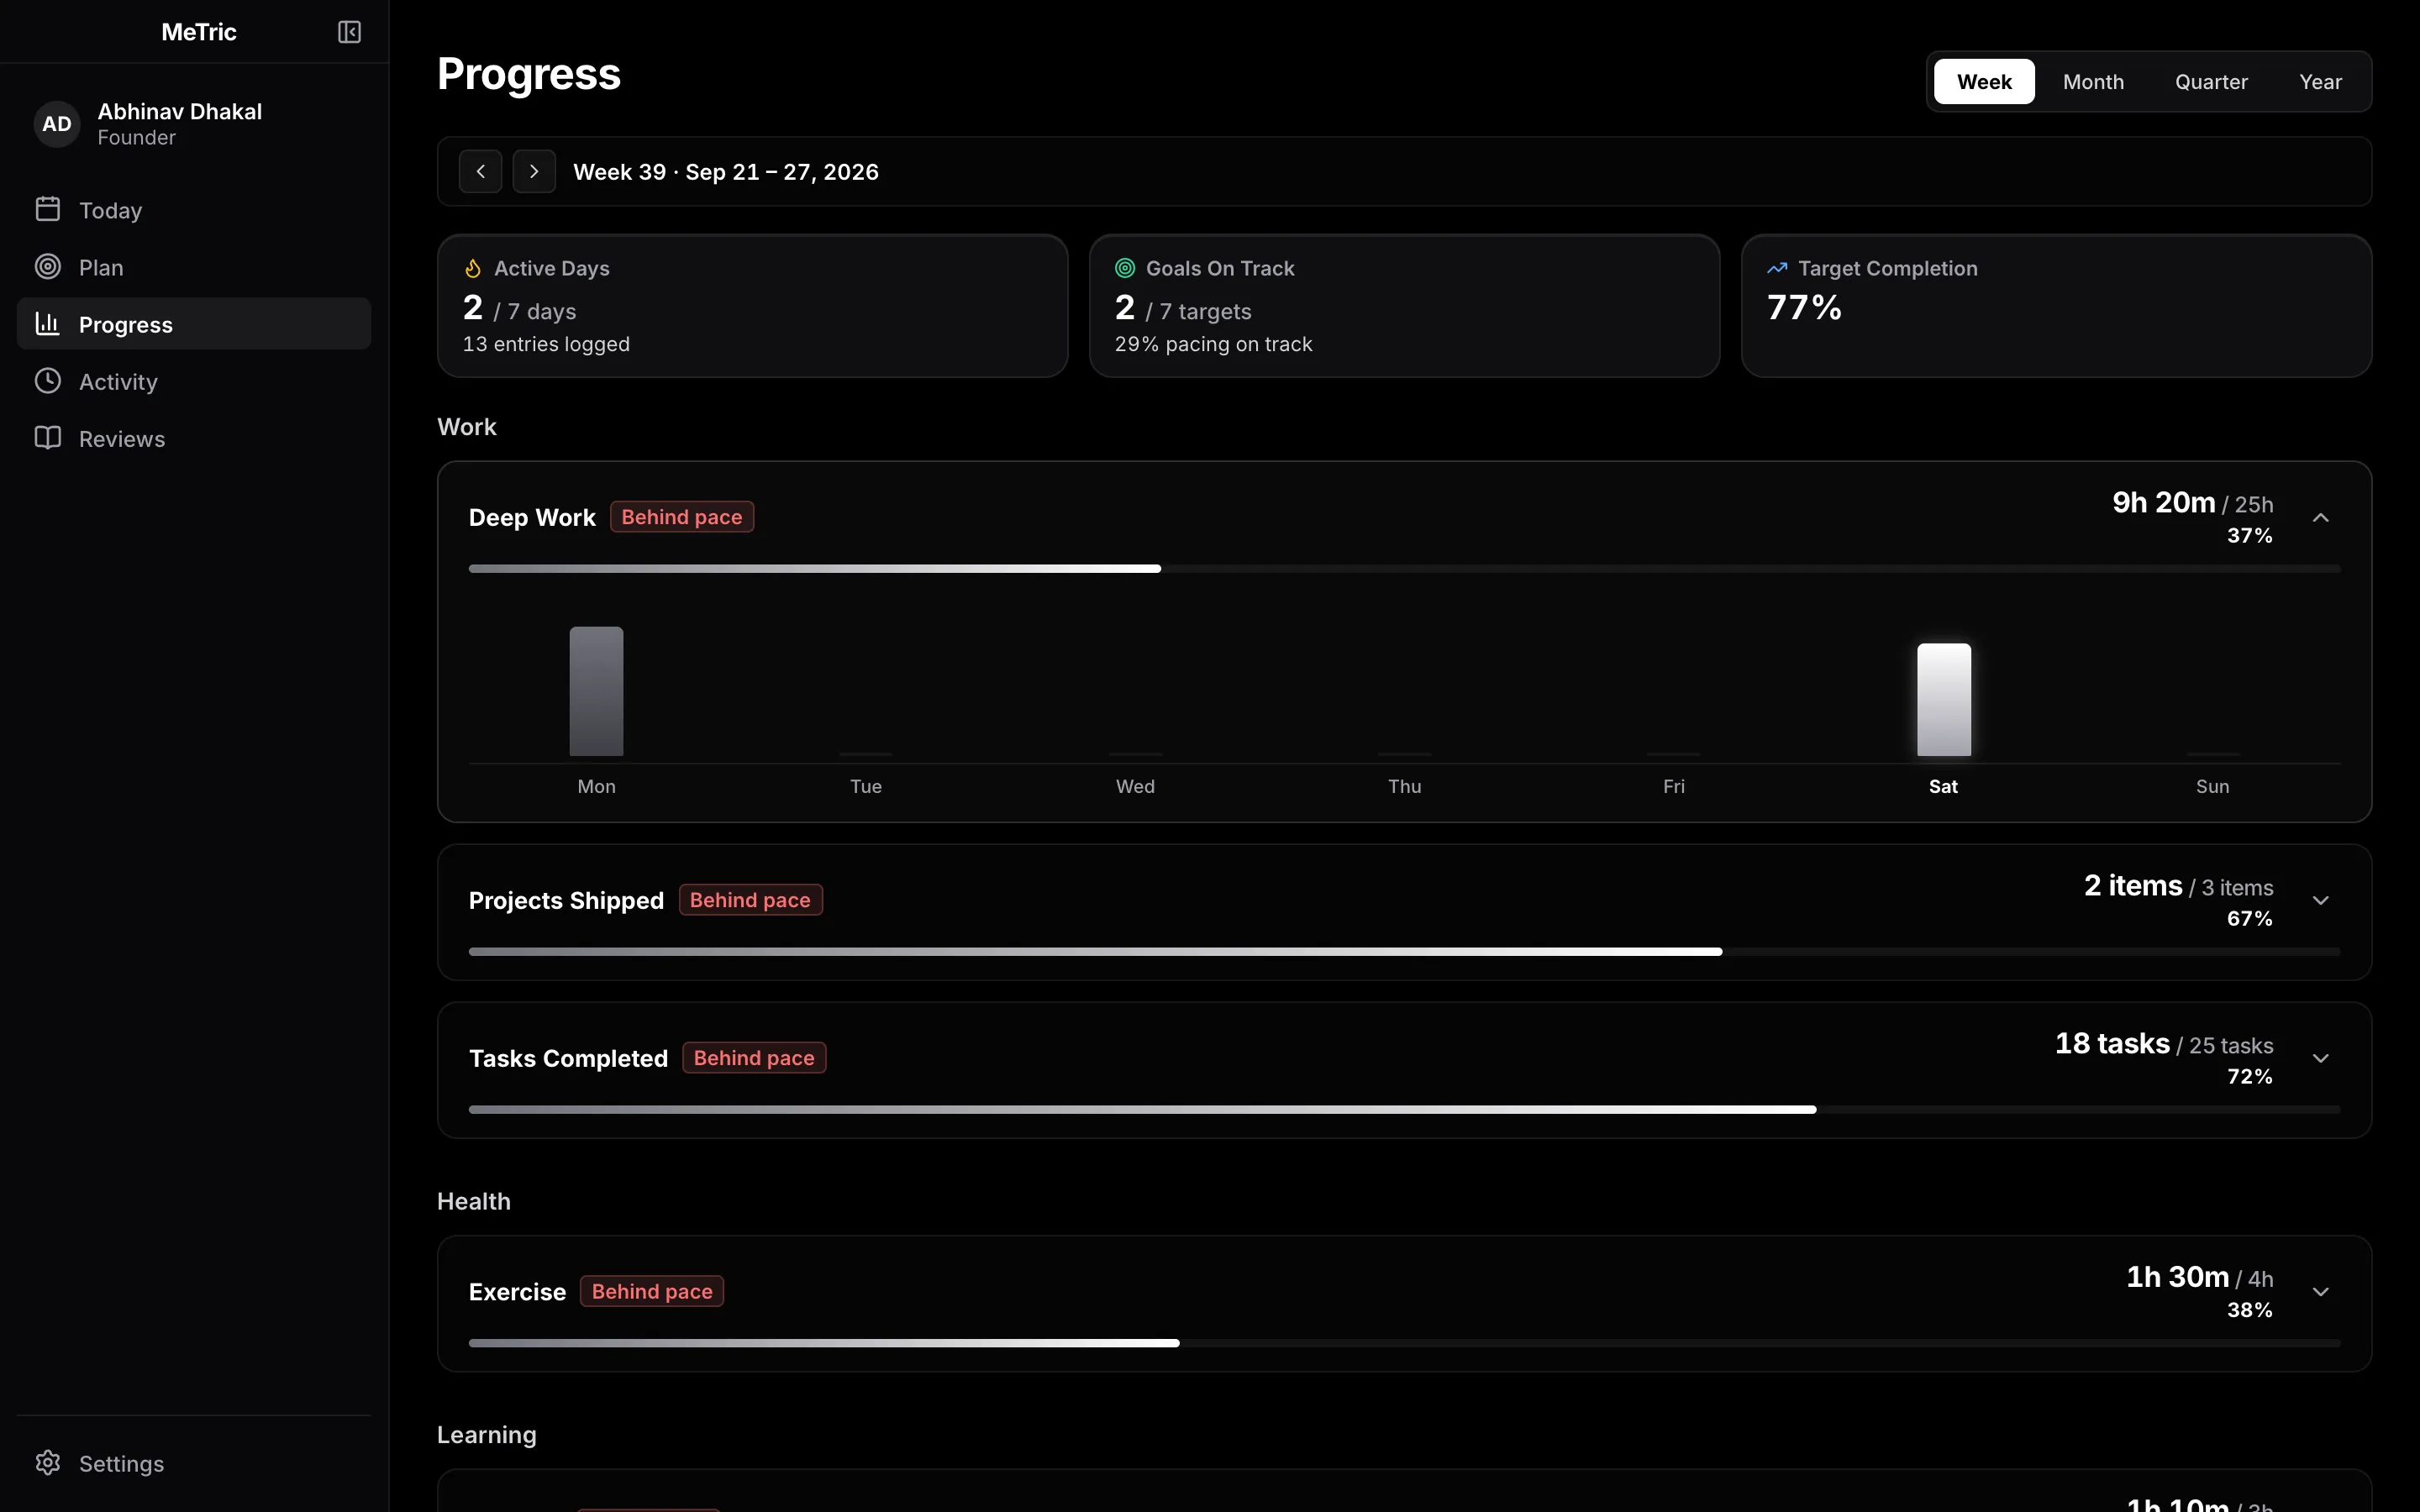Image resolution: width=2420 pixels, height=1512 pixels.
Task: Click the Week 39 date range label
Action: coord(726,172)
